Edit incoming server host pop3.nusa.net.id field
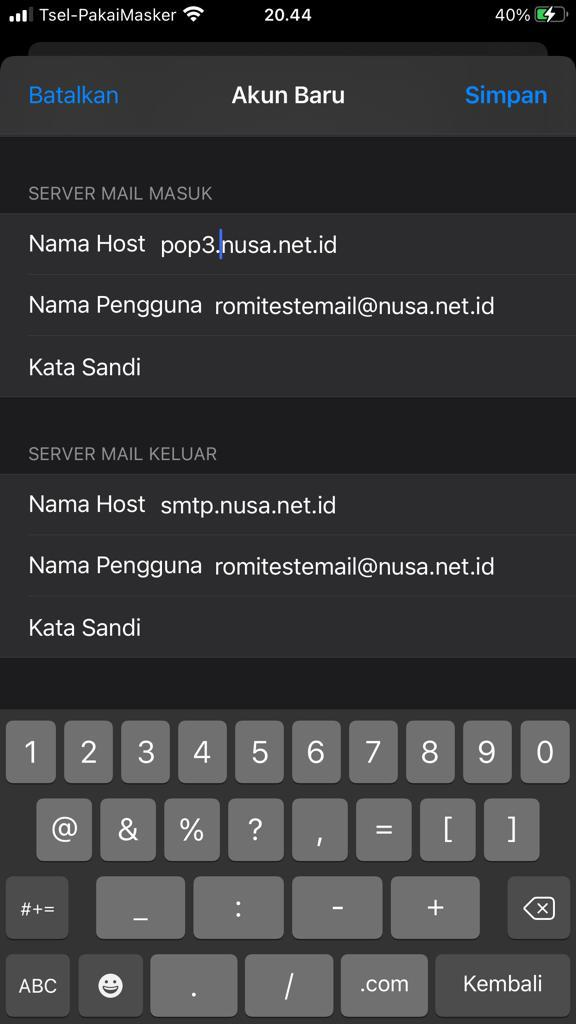 click(288, 244)
